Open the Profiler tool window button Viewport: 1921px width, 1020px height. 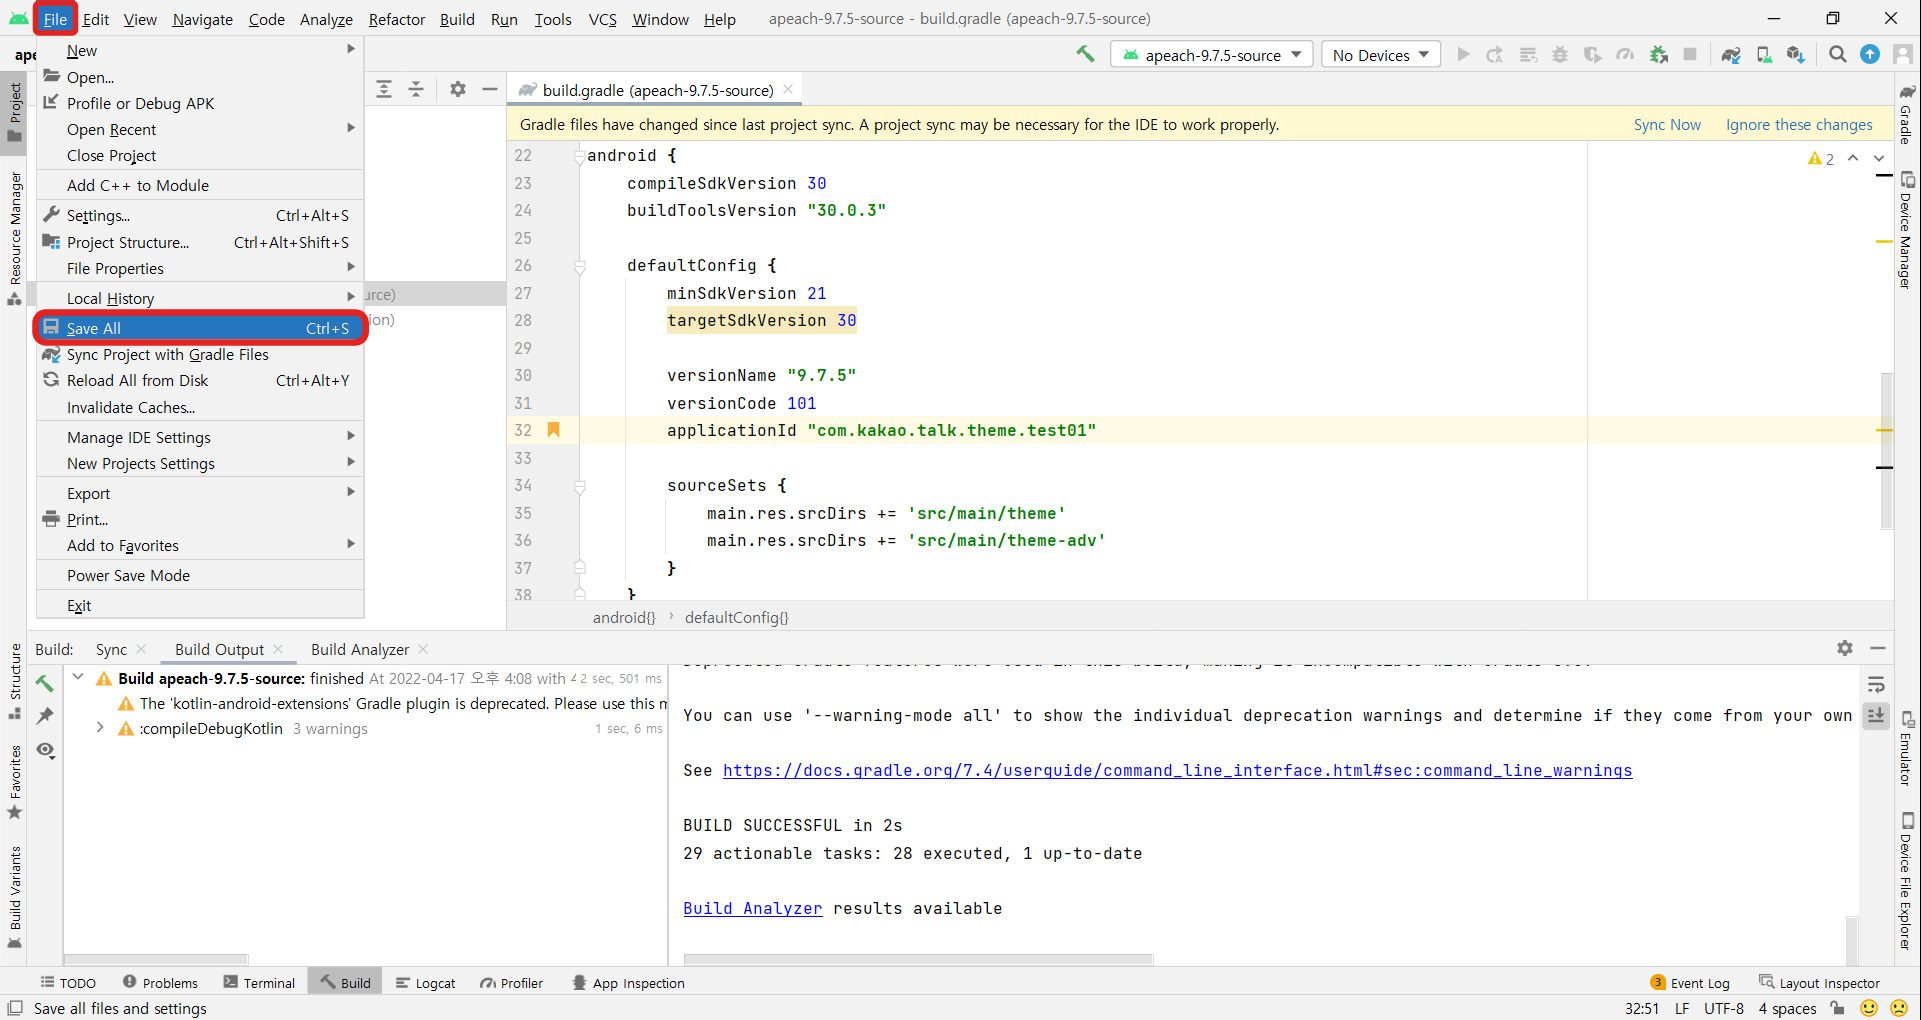511,982
